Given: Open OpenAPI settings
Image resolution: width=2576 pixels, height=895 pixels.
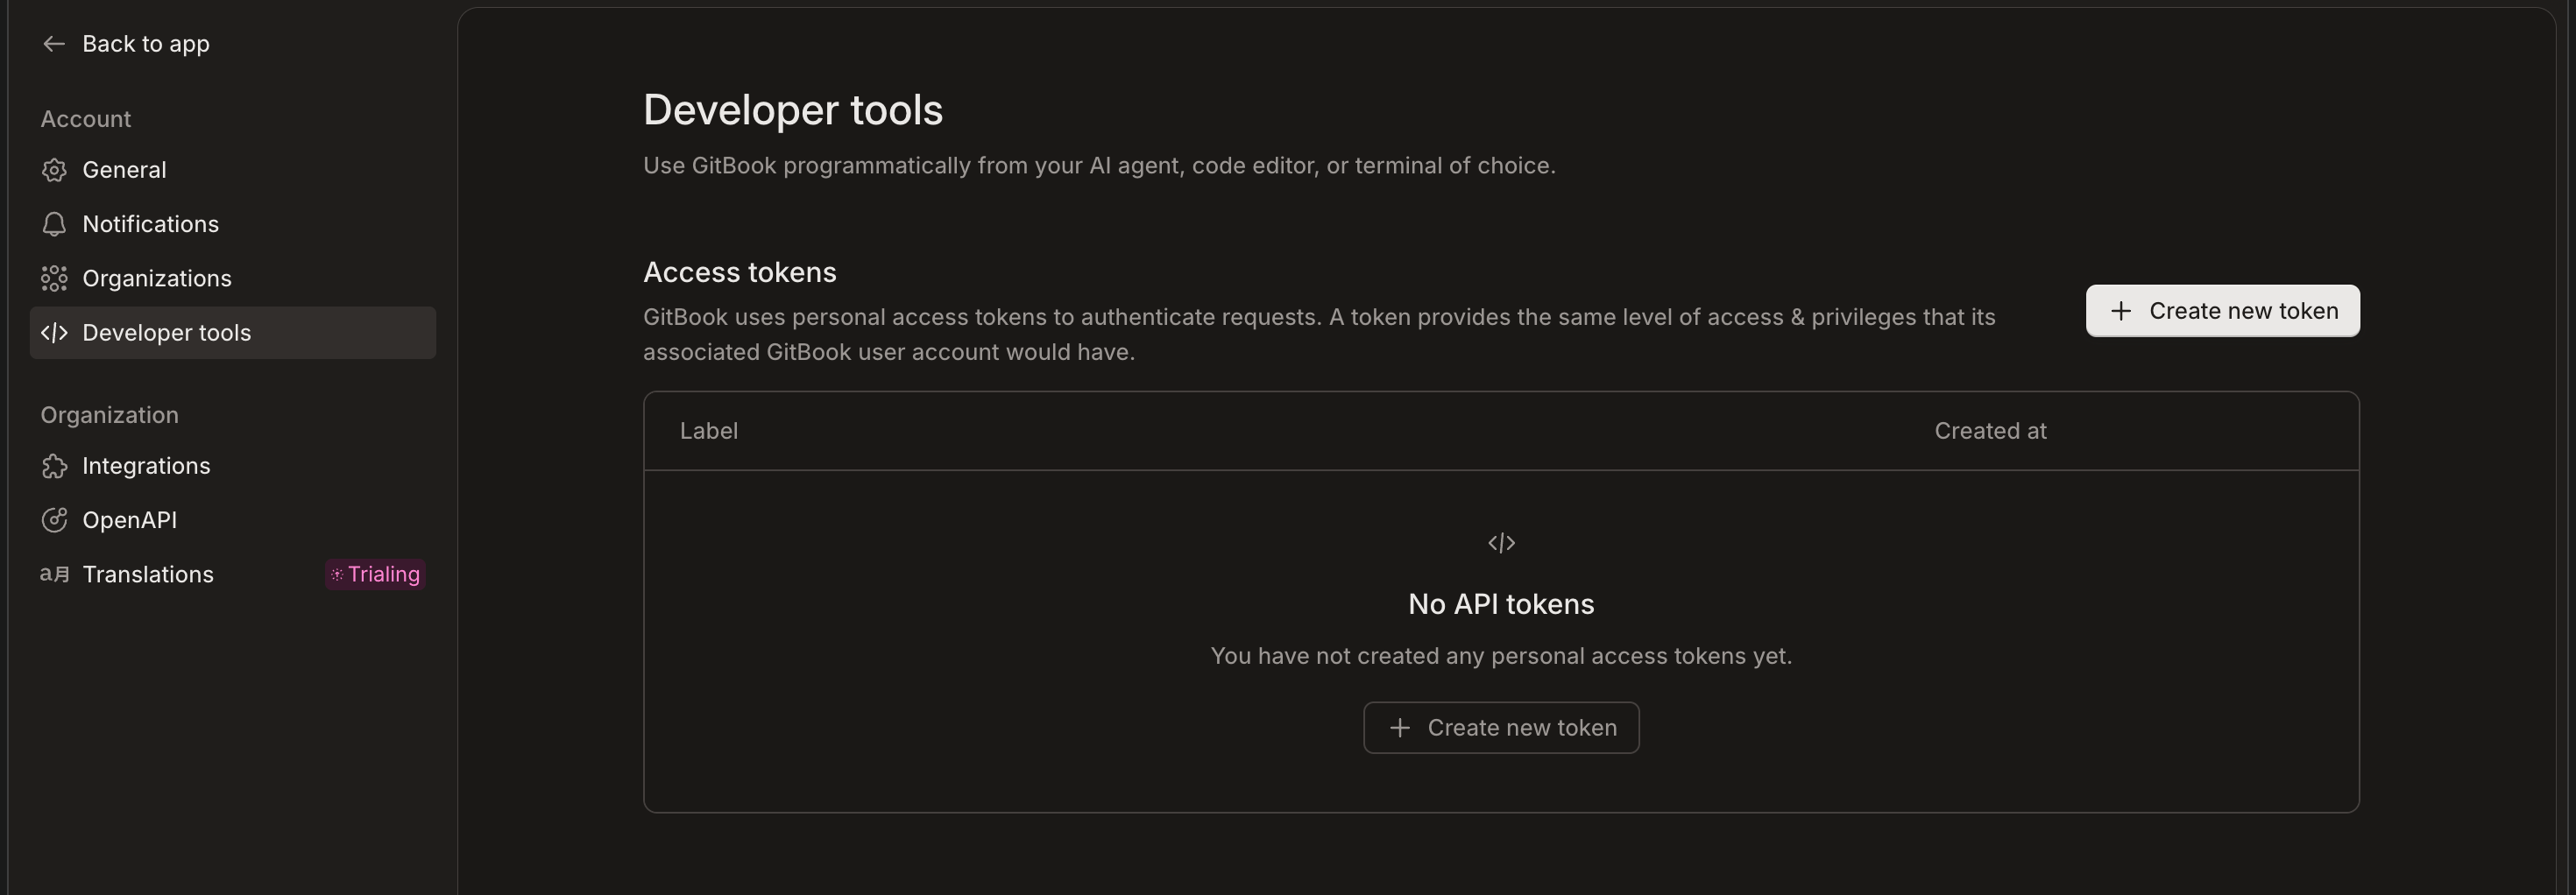Looking at the screenshot, I should tap(233, 520).
